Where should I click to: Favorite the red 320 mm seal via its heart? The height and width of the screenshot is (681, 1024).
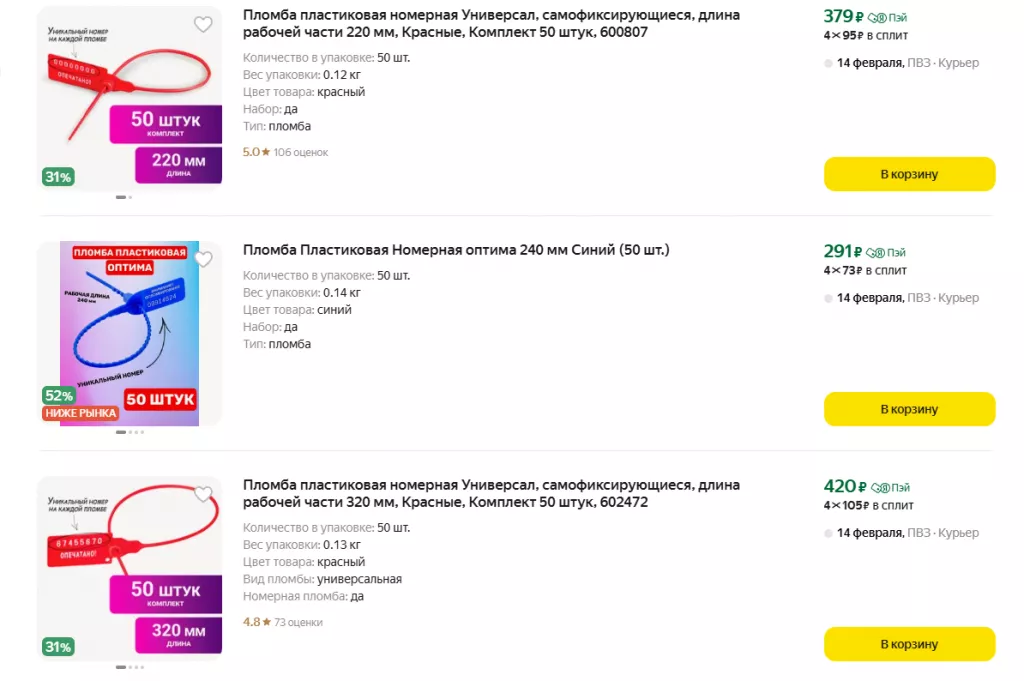point(203,495)
